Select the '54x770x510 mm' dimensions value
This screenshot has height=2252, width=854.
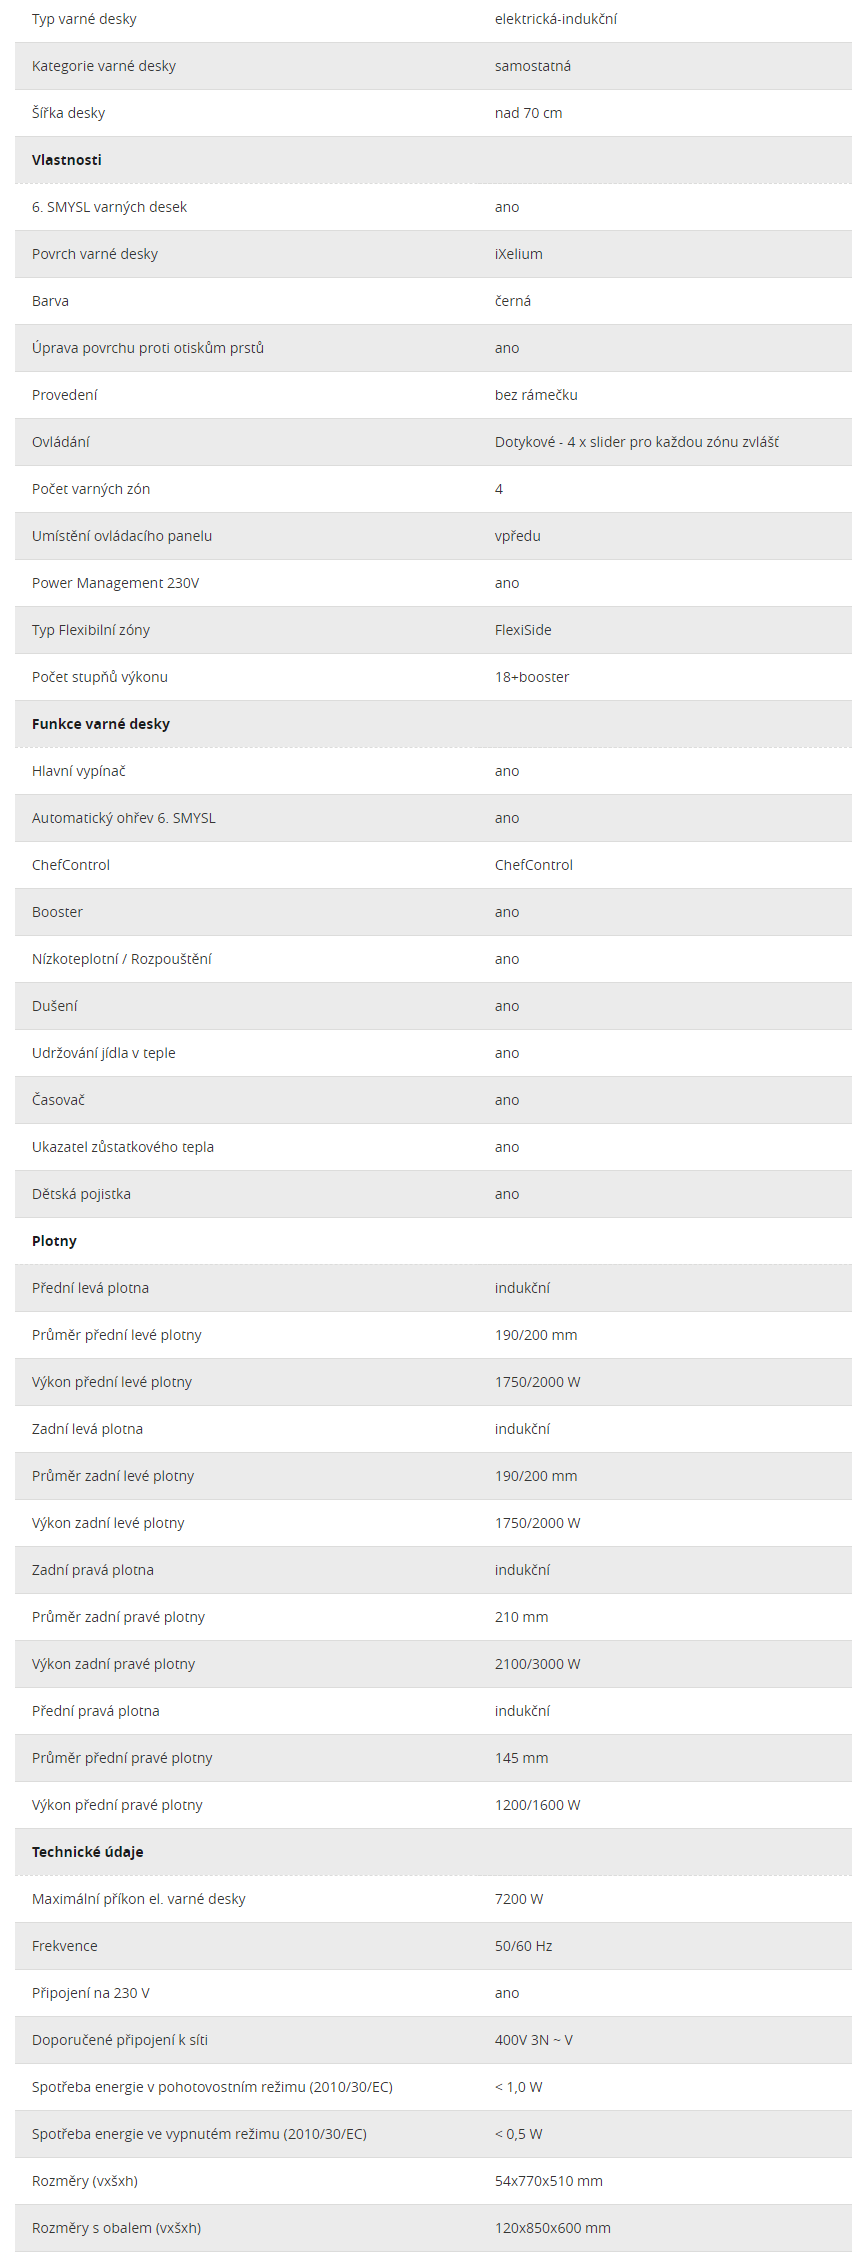pyautogui.click(x=549, y=2181)
